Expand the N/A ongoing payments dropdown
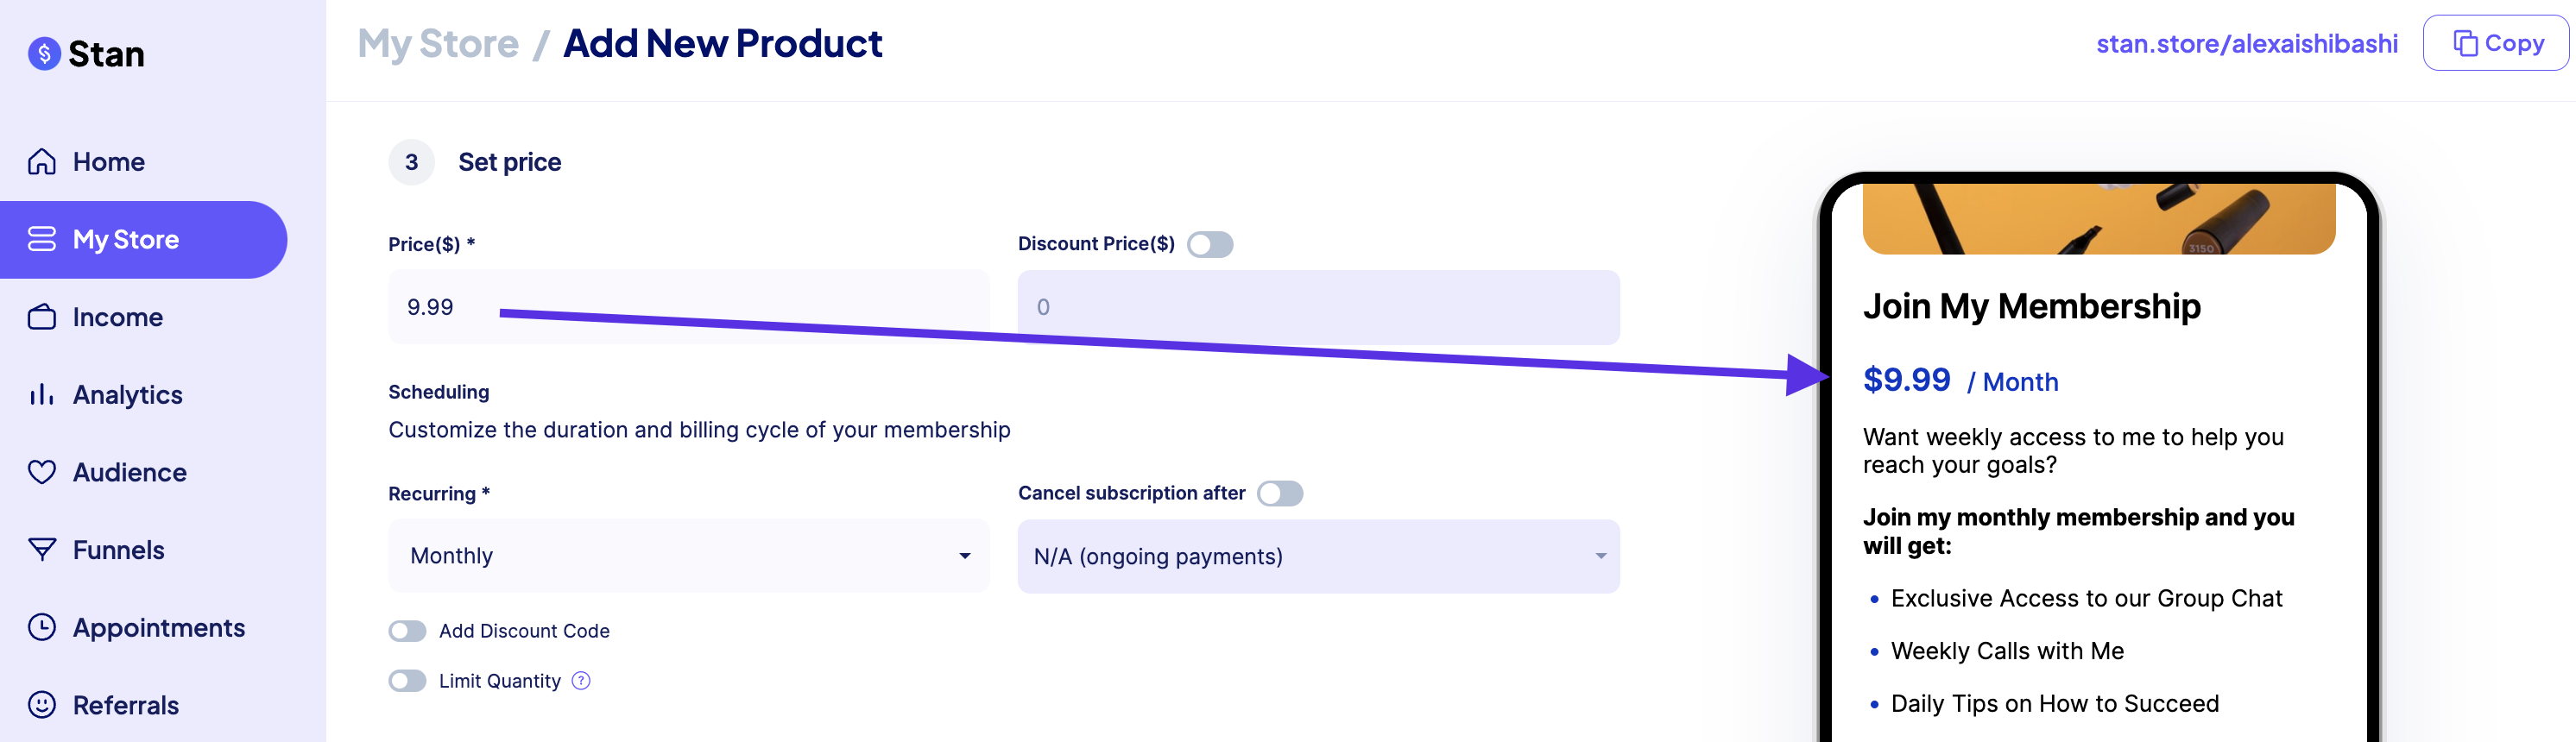 (1318, 556)
